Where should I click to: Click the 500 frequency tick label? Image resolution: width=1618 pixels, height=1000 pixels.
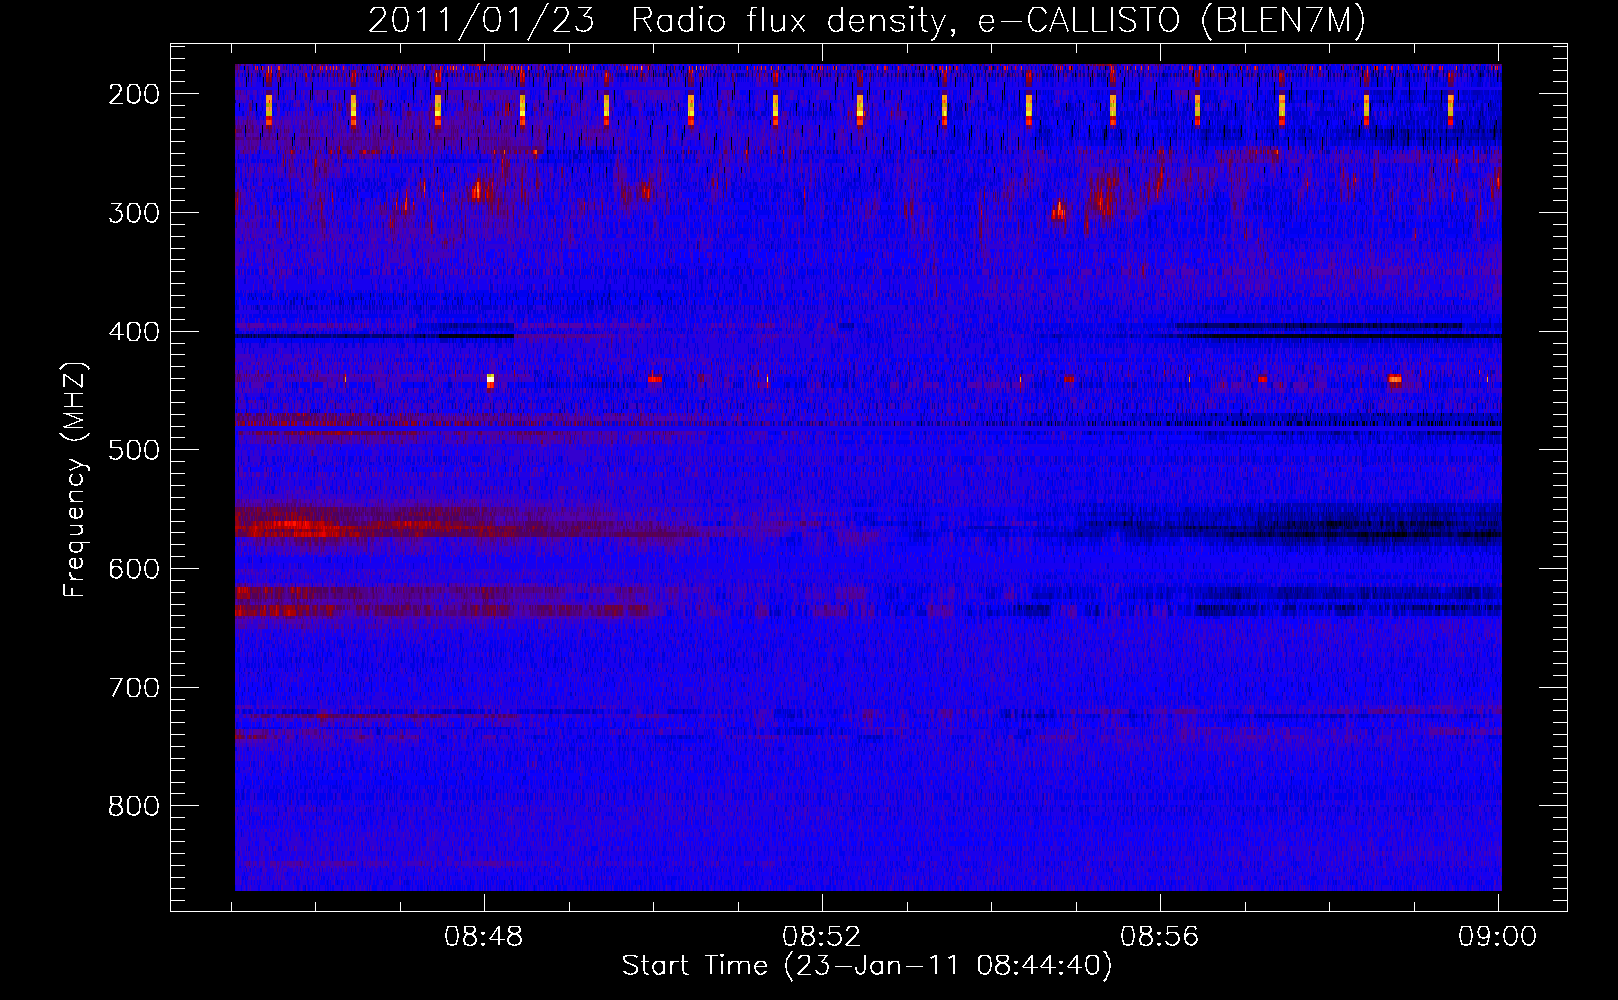tap(134, 449)
